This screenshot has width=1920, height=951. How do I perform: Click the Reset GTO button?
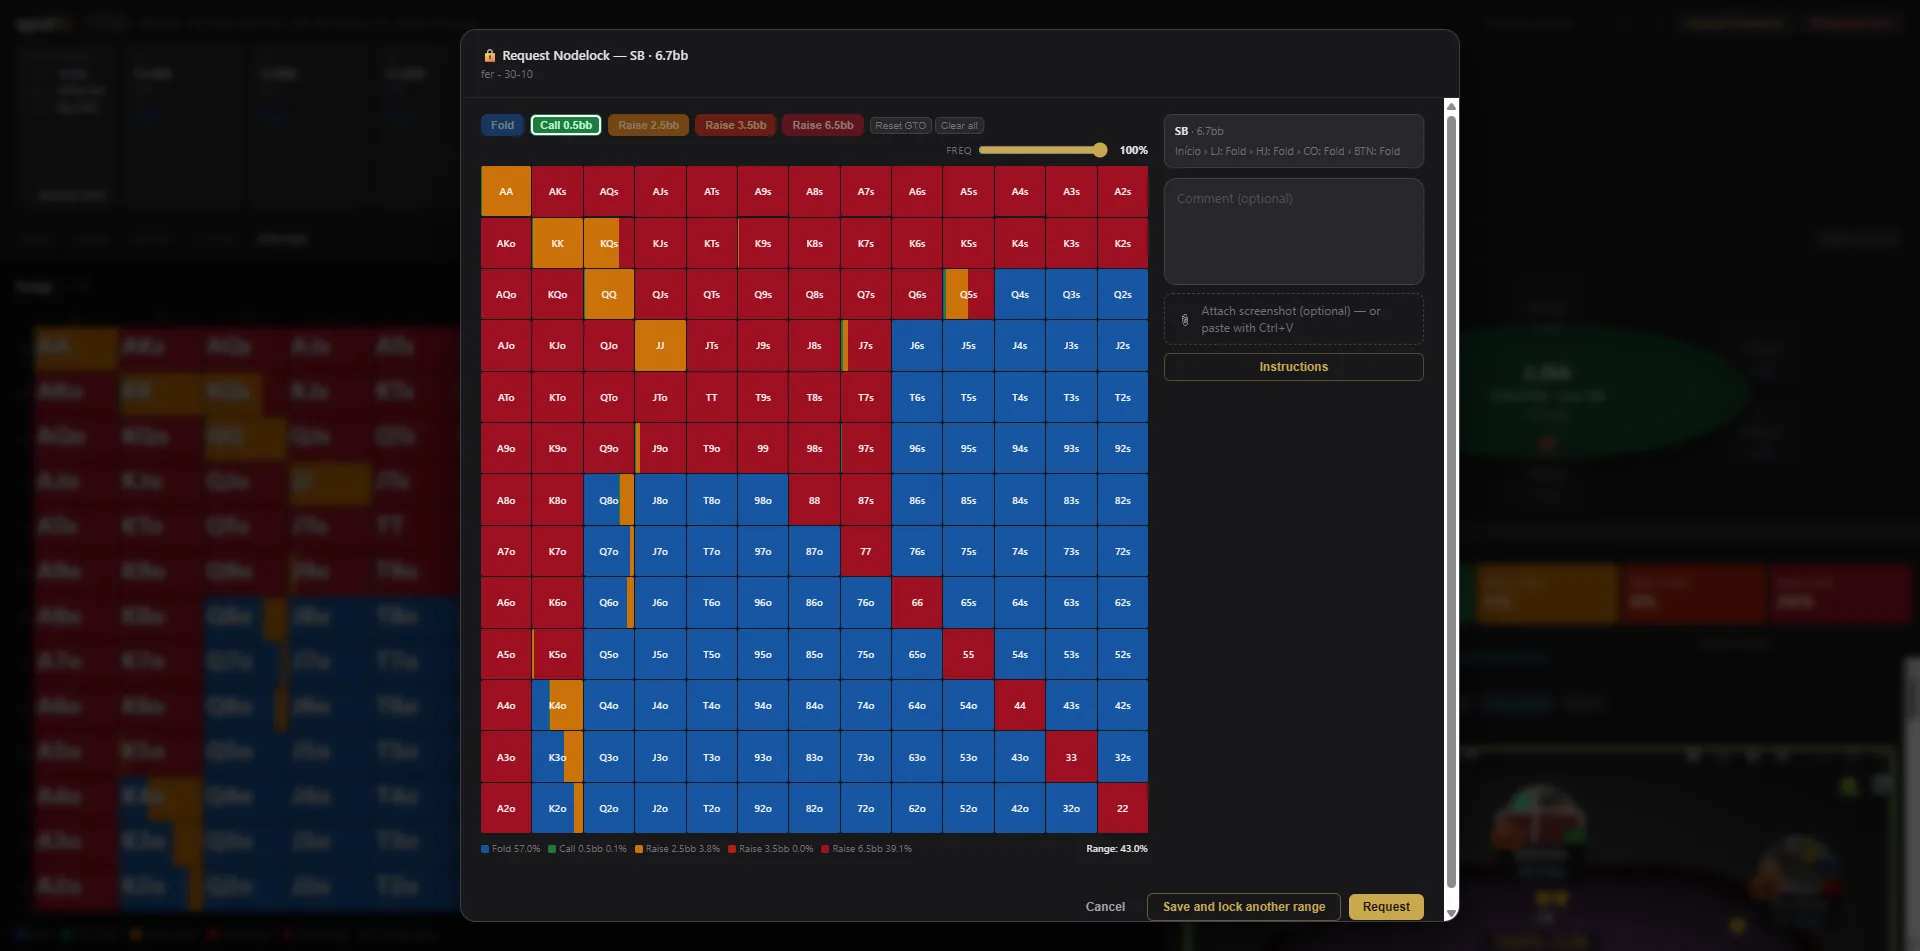pos(901,126)
